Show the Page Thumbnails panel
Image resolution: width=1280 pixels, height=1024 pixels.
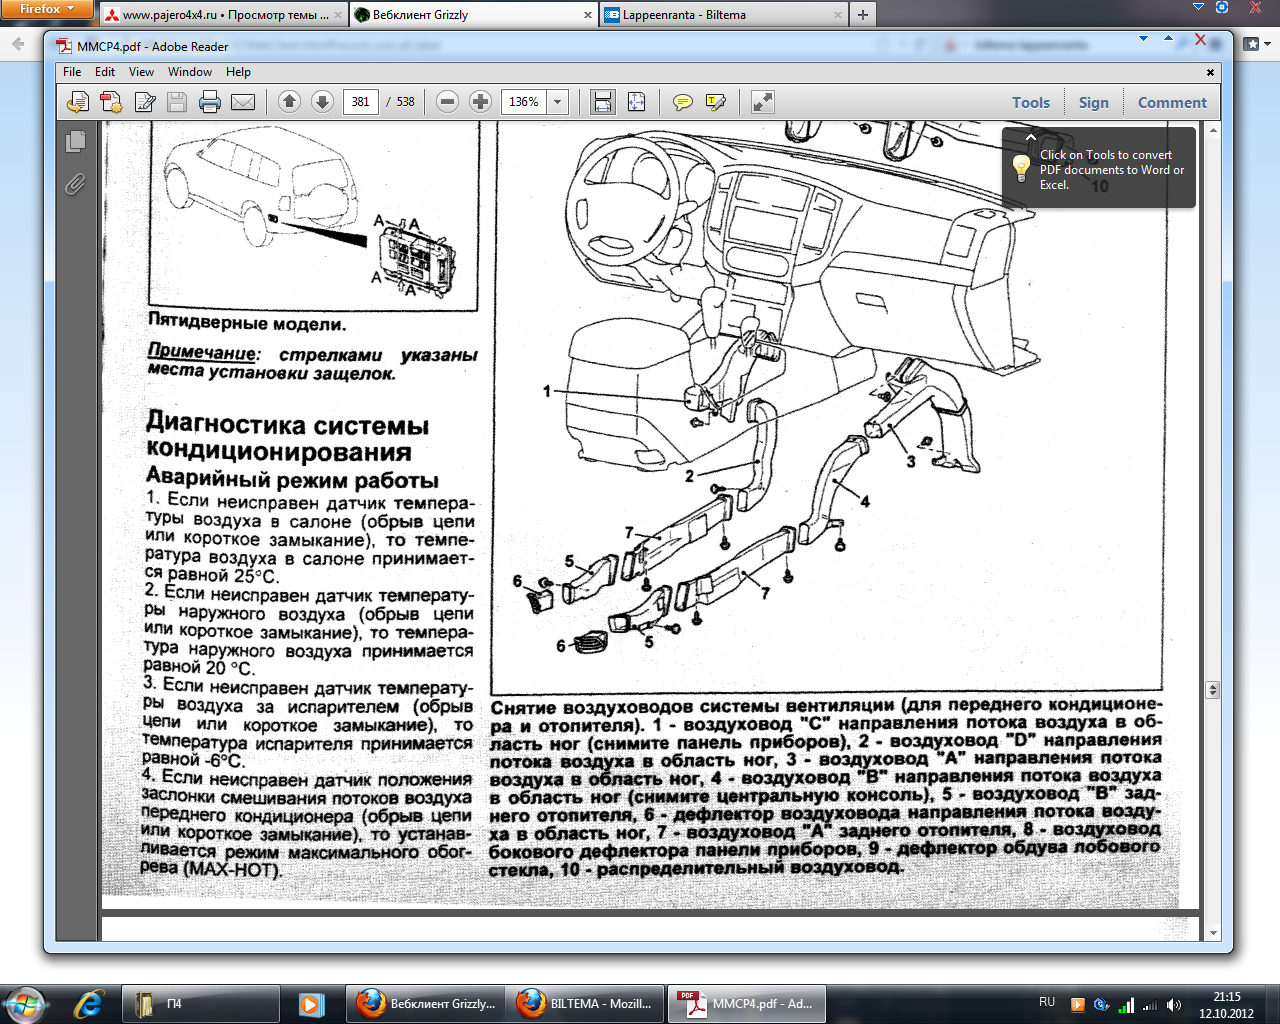[75, 142]
